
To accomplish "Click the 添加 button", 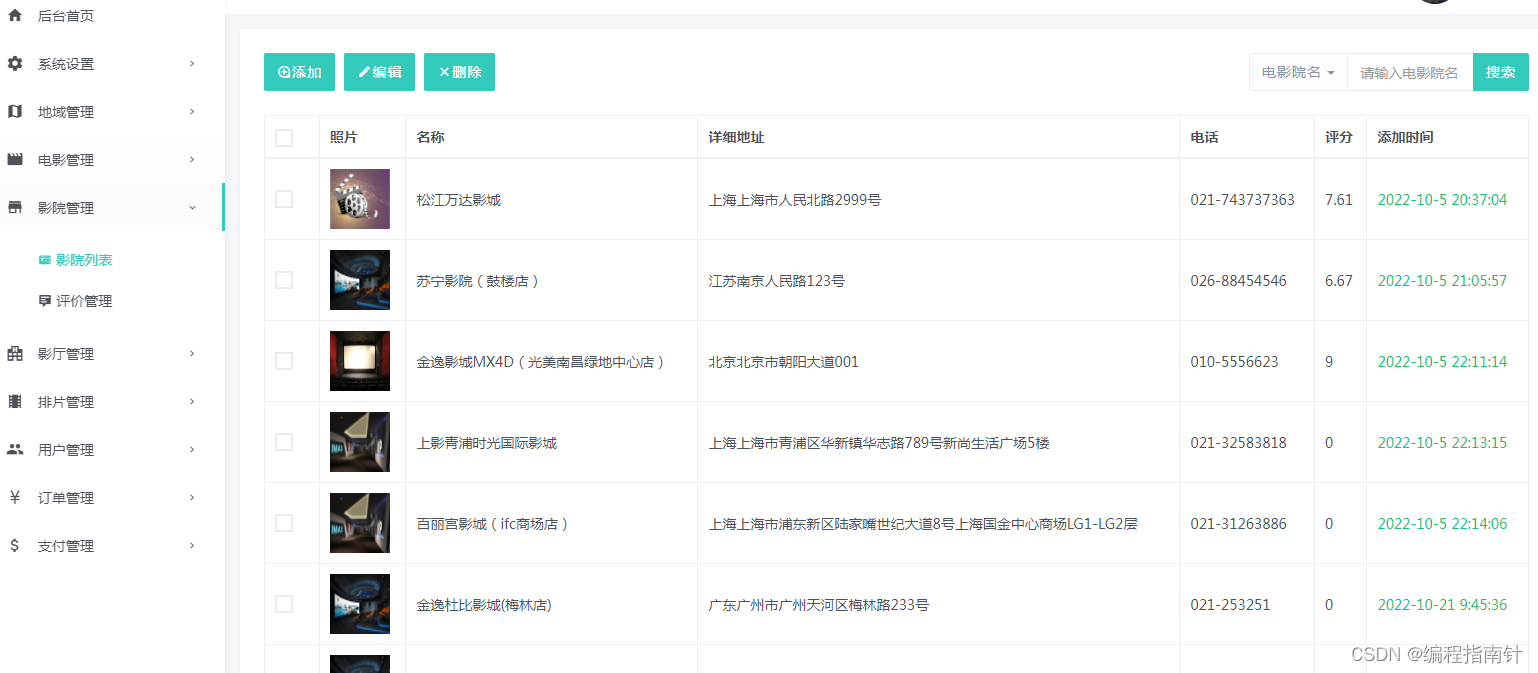I will click(x=299, y=72).
